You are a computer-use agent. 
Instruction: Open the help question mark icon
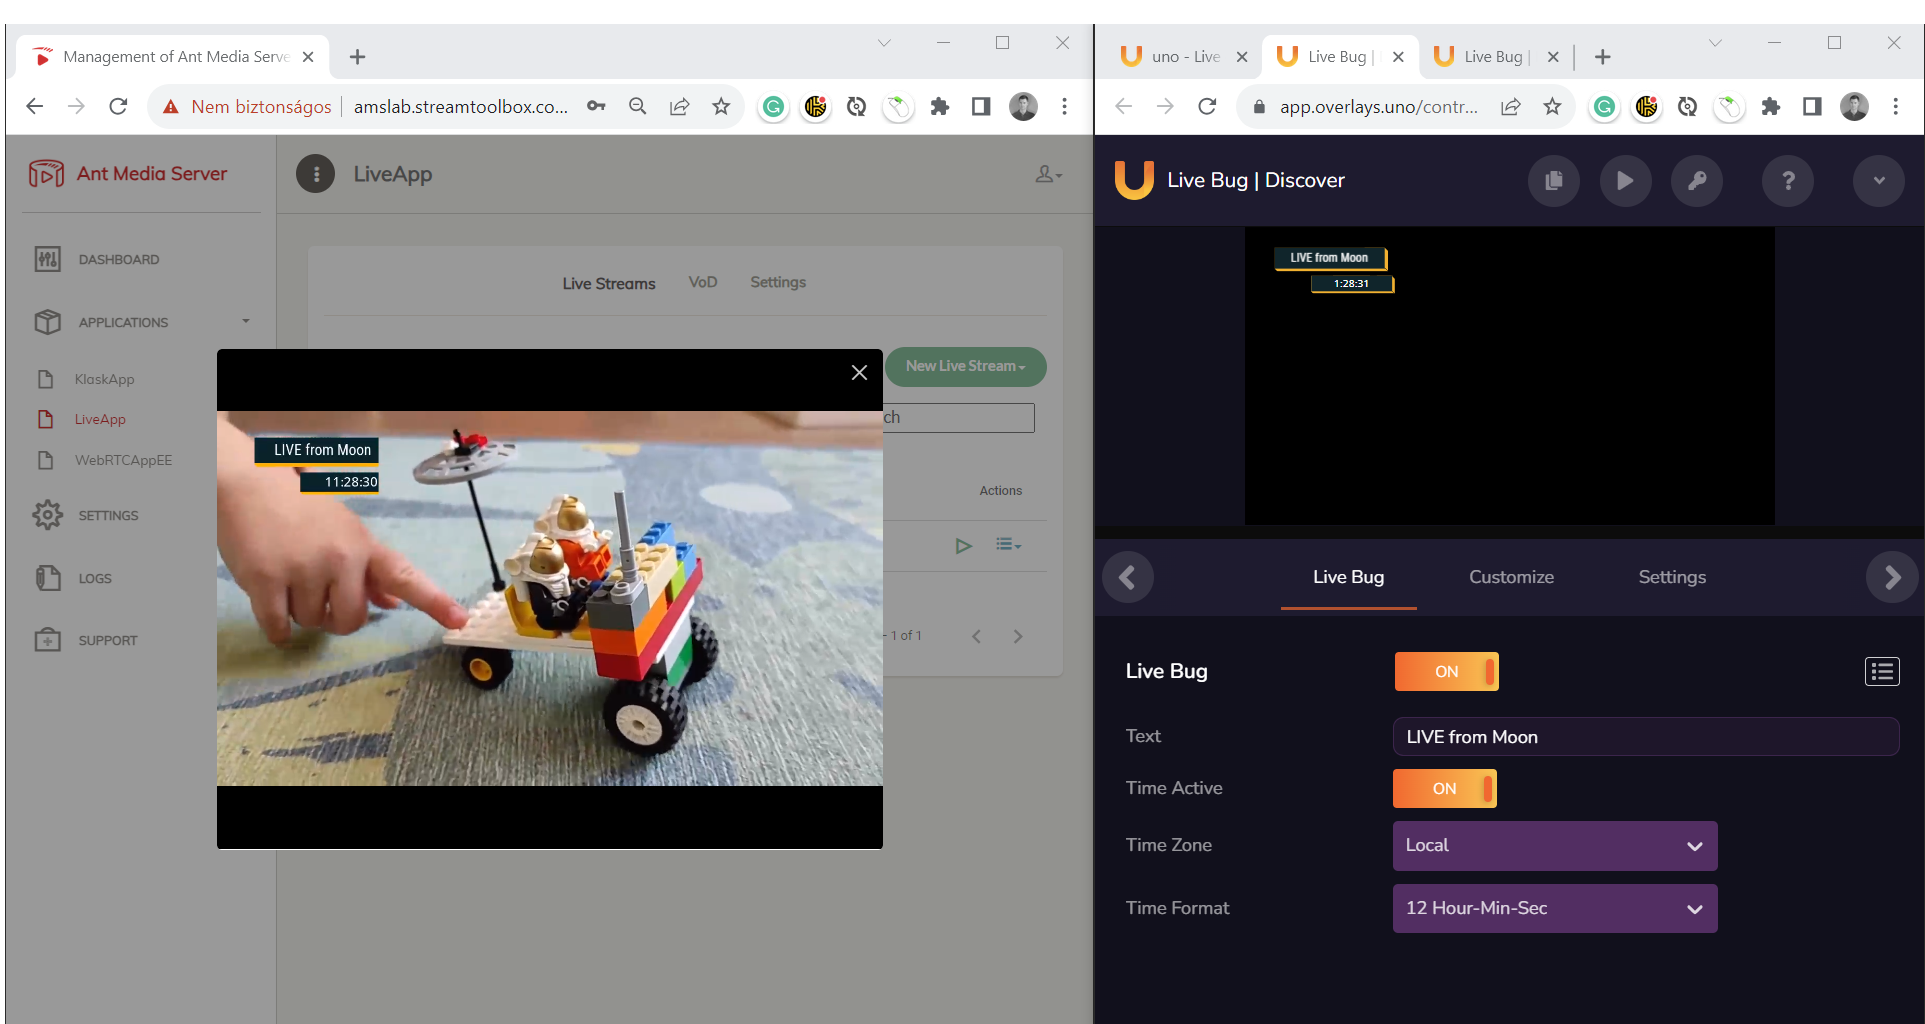[x=1788, y=181]
